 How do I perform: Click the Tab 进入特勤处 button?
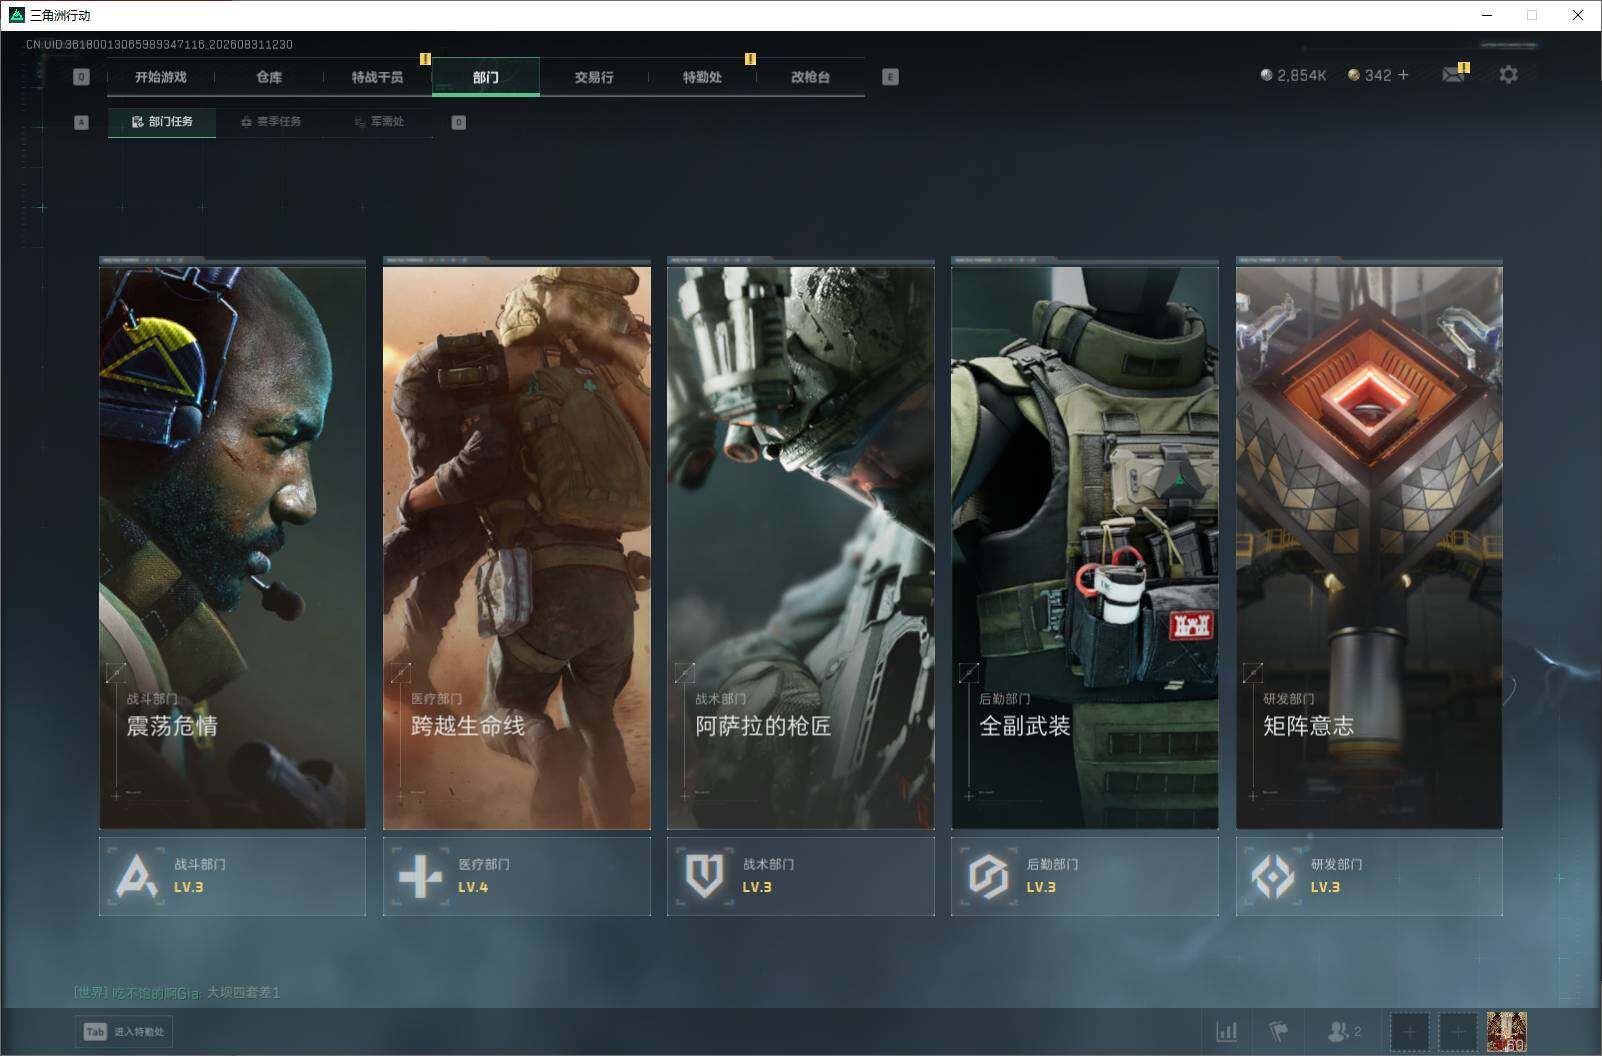[124, 1032]
